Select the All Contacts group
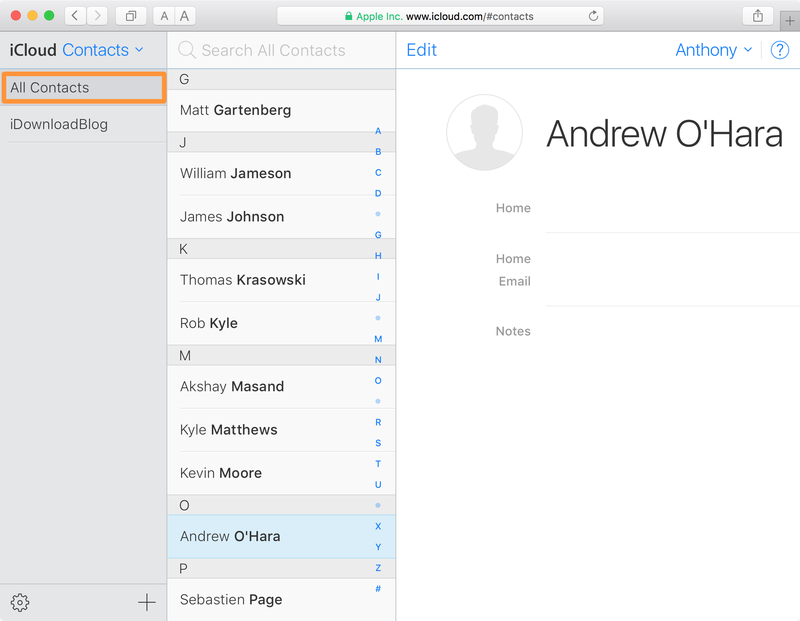 [84, 88]
